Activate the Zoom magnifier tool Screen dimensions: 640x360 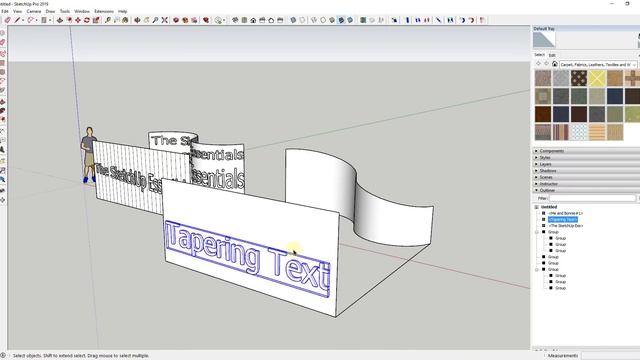pyautogui.click(x=155, y=20)
